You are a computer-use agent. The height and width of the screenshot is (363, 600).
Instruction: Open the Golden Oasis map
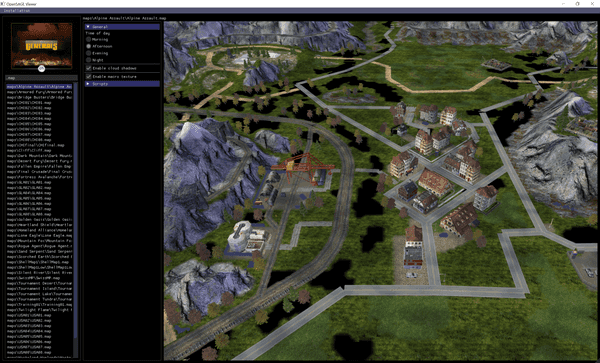39,220
